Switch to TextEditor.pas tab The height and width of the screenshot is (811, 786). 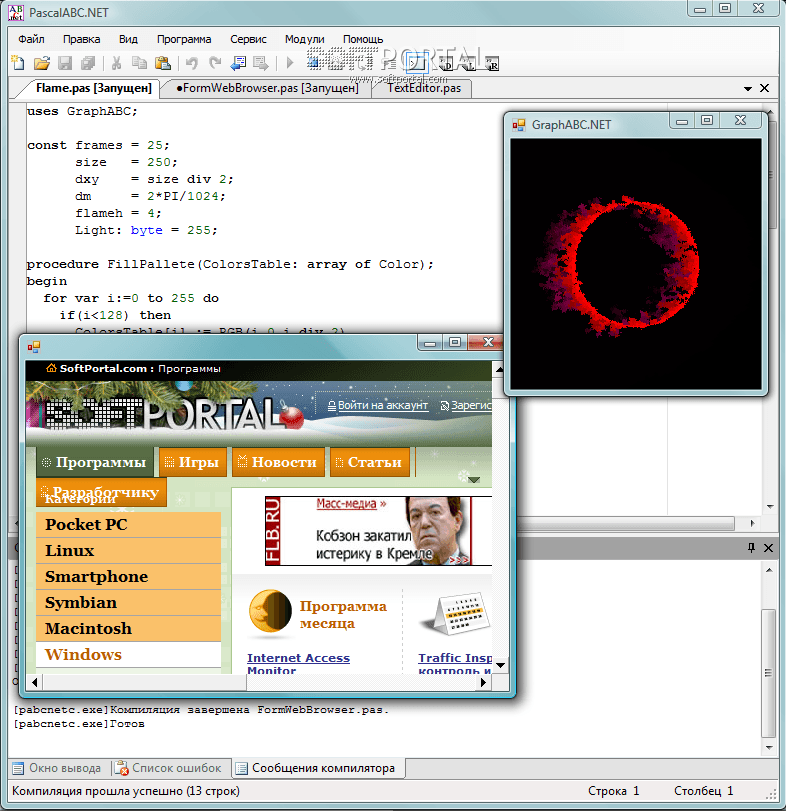pyautogui.click(x=424, y=88)
